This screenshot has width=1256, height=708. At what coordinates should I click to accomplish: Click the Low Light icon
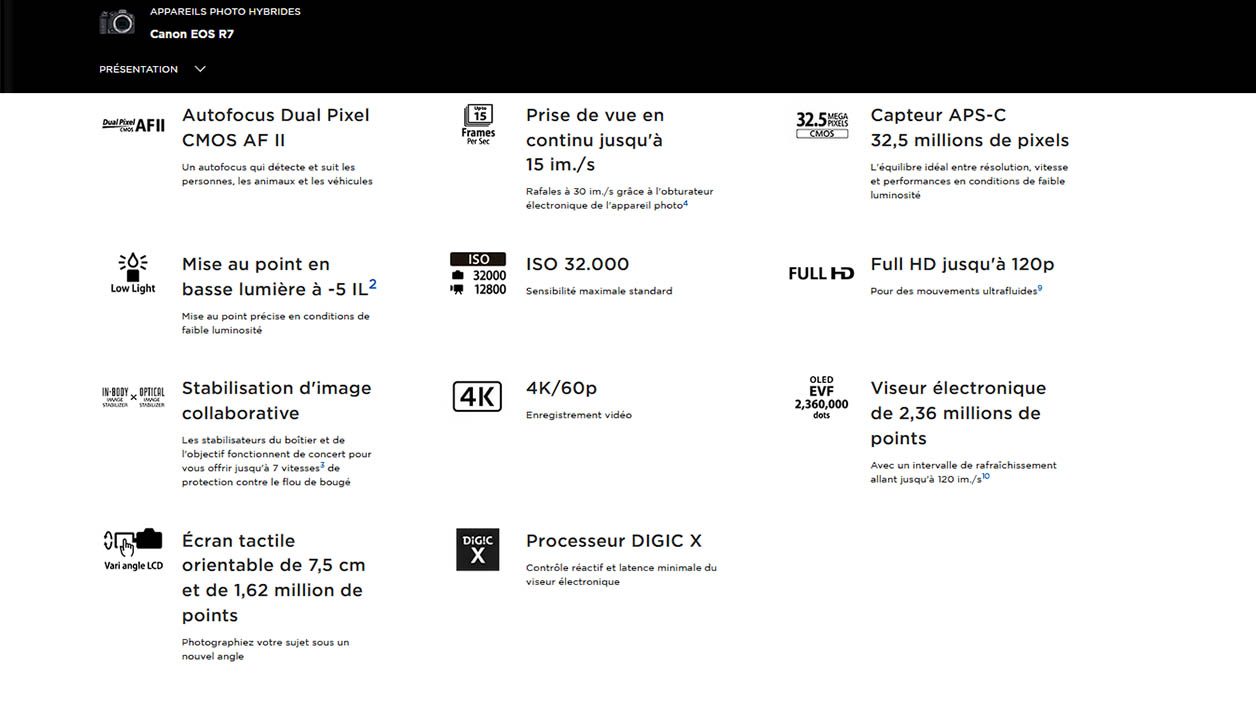[x=133, y=273]
